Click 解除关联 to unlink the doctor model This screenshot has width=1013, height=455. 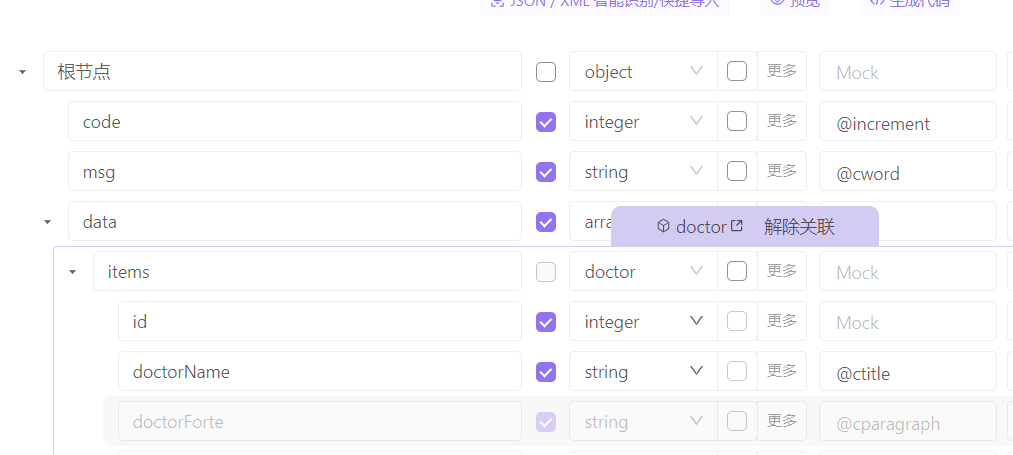(x=799, y=226)
